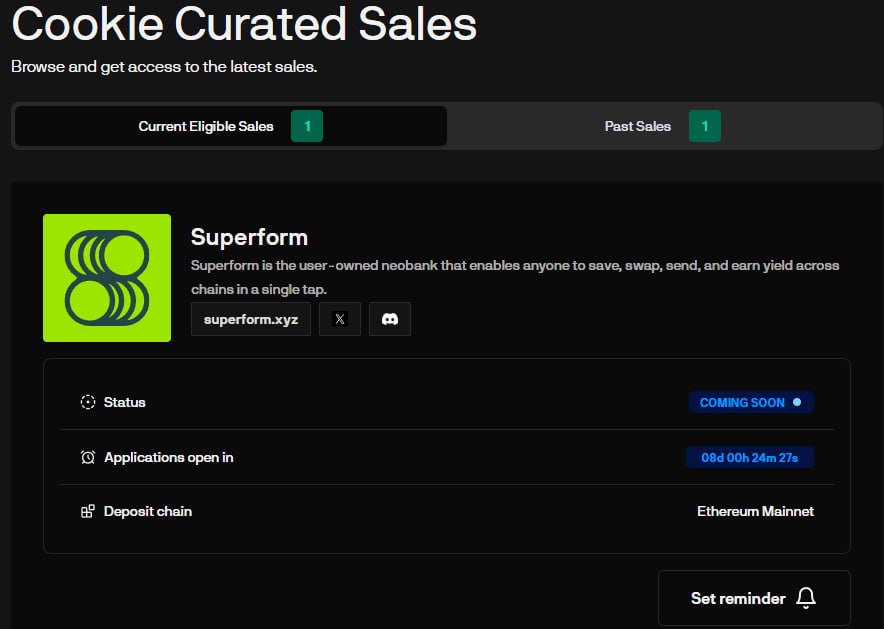
Task: Click the Superform description text
Action: tap(514, 277)
